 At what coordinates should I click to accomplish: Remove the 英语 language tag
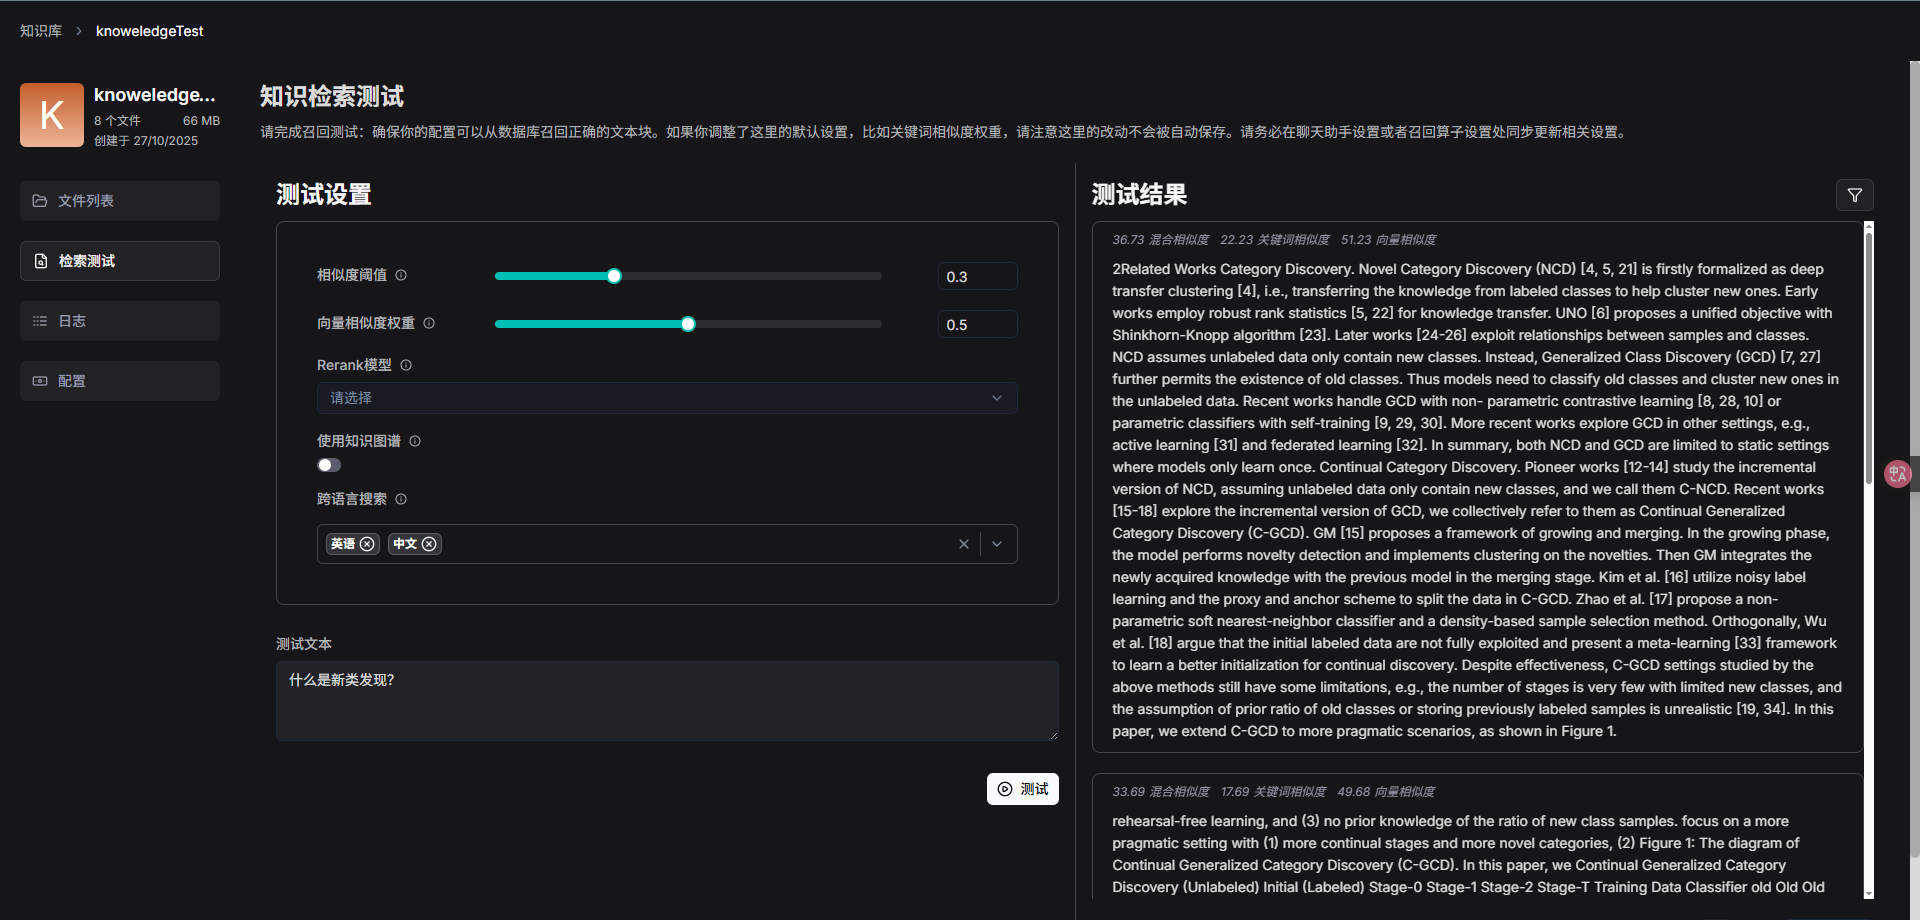pyautogui.click(x=367, y=544)
